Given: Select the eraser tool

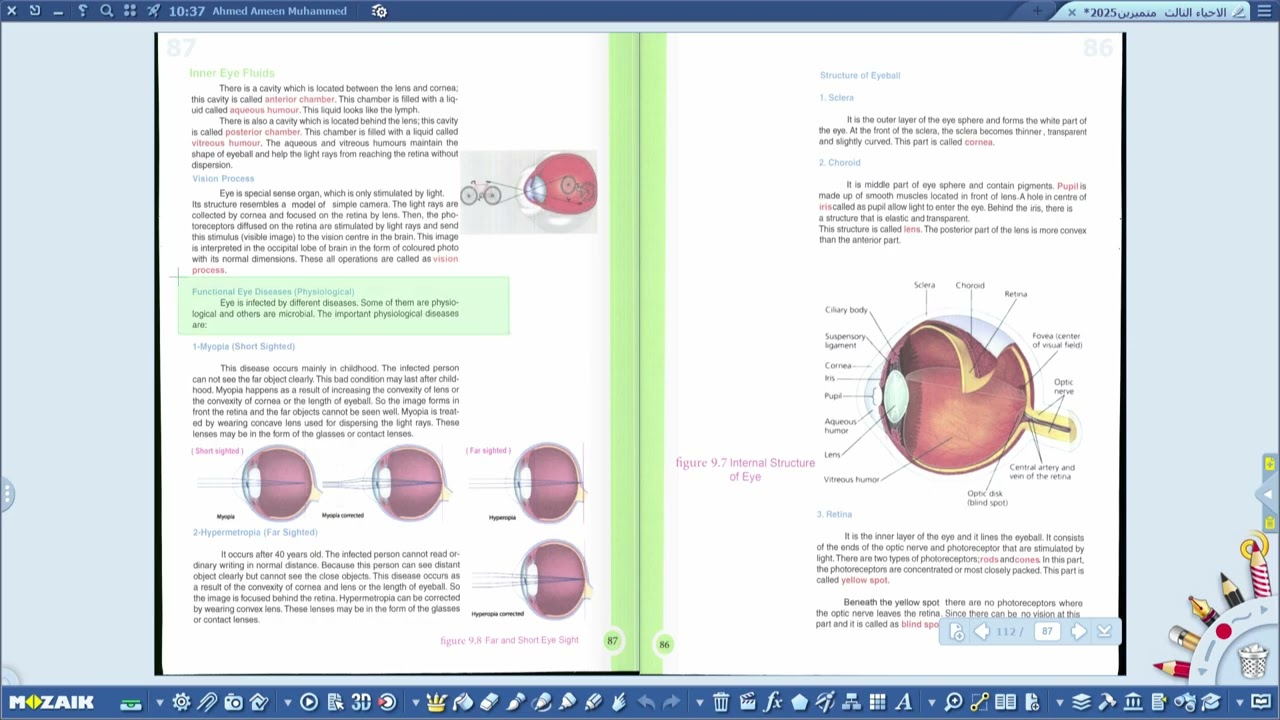Looking at the screenshot, I should coord(488,702).
